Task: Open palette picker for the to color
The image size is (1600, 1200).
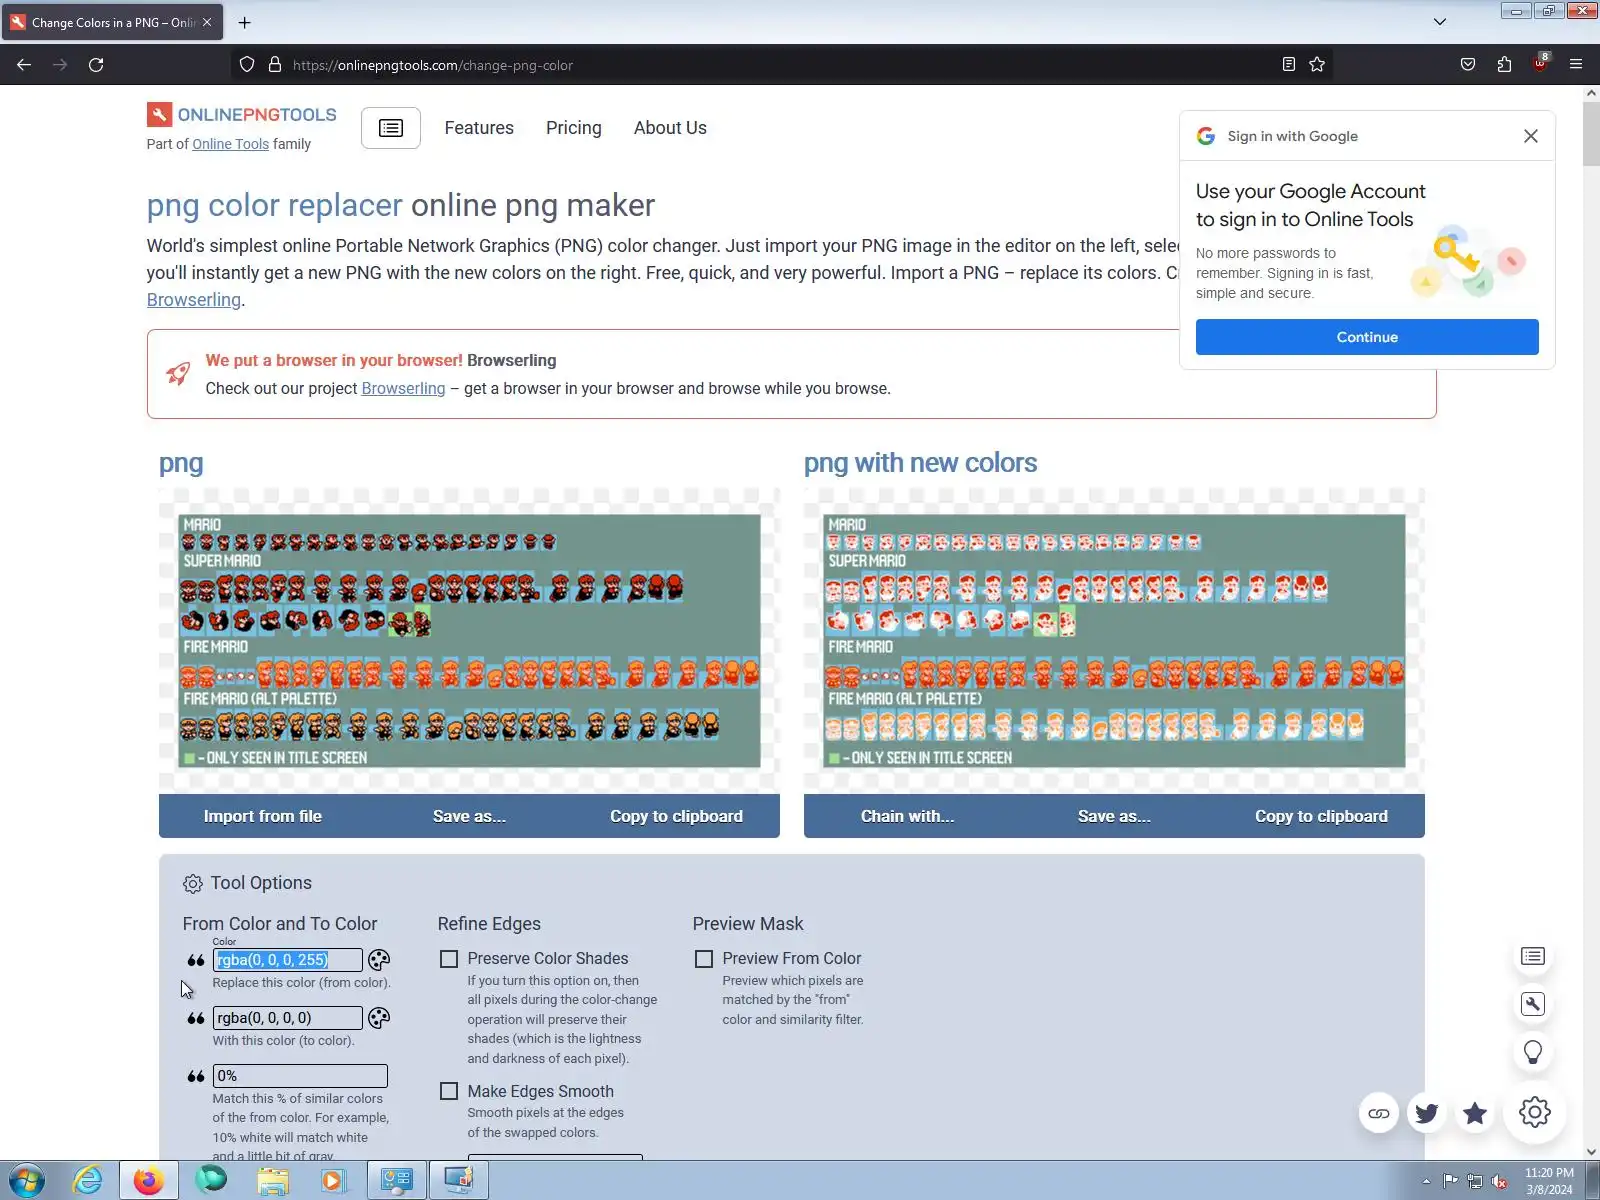Action: coord(379,1018)
